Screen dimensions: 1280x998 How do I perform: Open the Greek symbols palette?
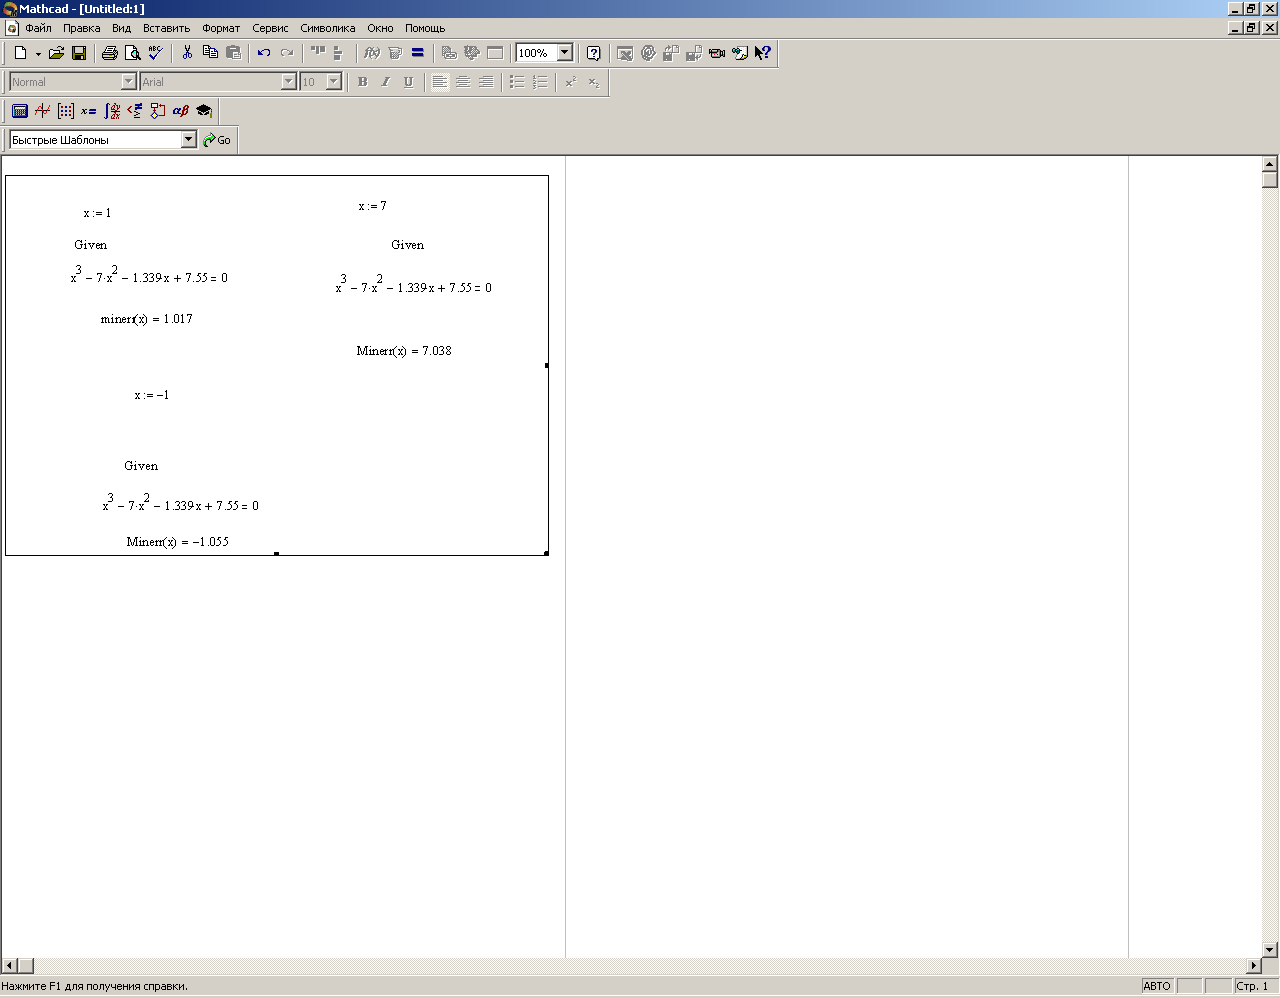[181, 111]
